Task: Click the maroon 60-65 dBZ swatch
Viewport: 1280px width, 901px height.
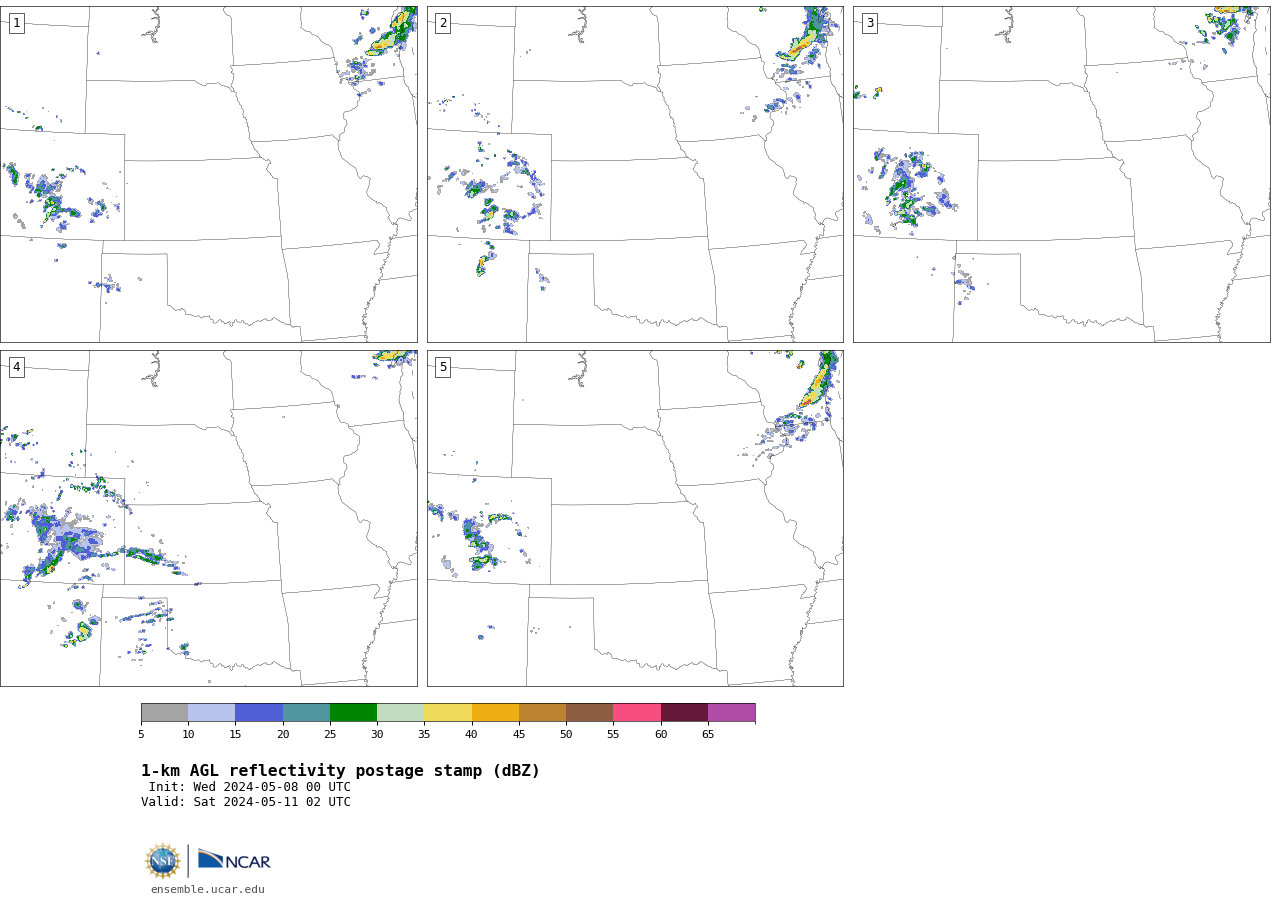Action: tap(684, 713)
